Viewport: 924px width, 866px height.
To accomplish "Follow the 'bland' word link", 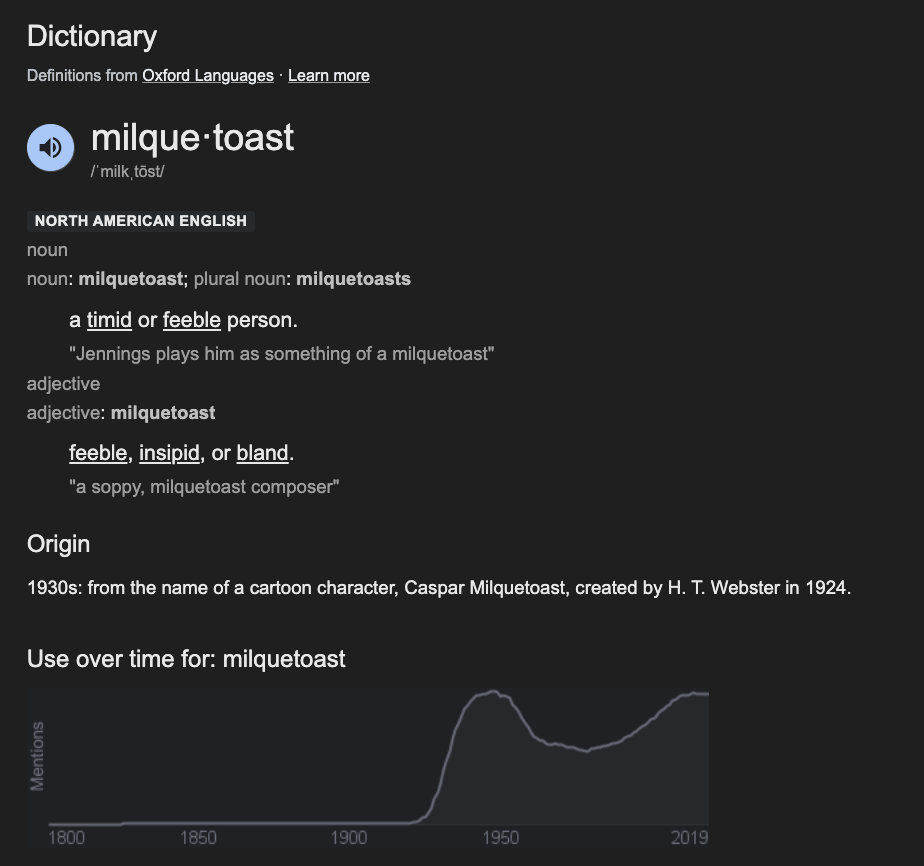I will tap(262, 453).
